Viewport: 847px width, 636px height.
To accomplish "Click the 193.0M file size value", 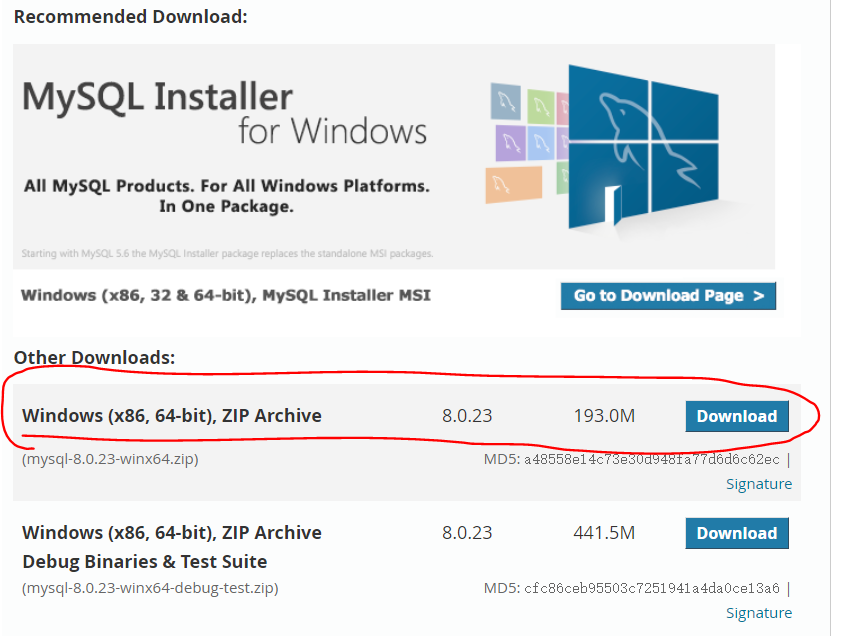I will point(604,416).
